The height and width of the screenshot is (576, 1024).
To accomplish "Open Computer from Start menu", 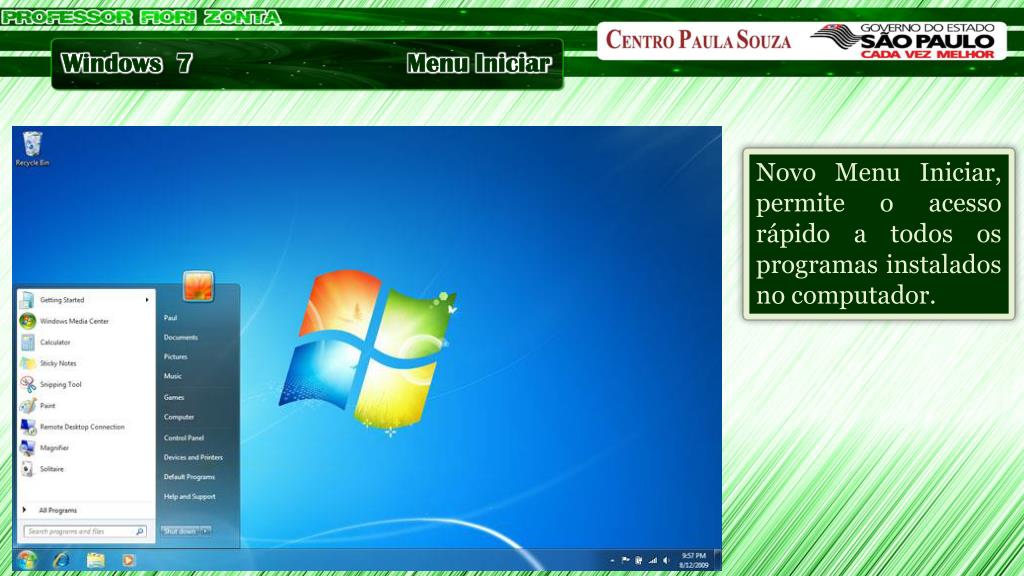I will pyautogui.click(x=179, y=417).
